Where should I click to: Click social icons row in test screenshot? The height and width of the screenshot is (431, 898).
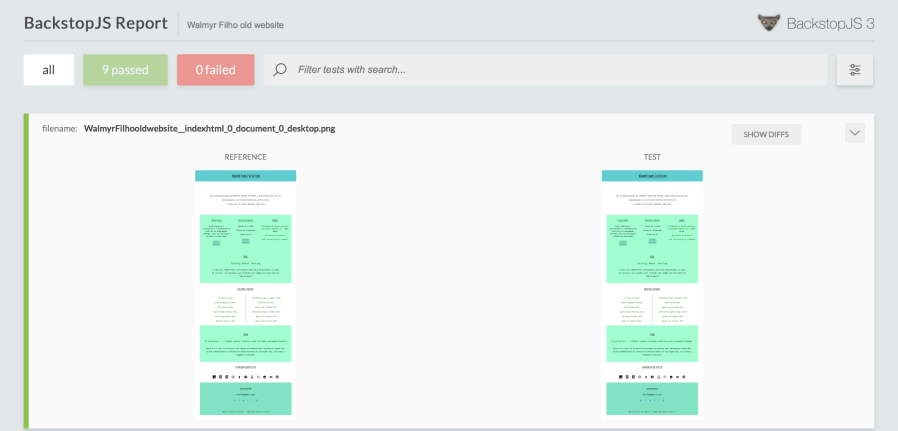coord(652,376)
